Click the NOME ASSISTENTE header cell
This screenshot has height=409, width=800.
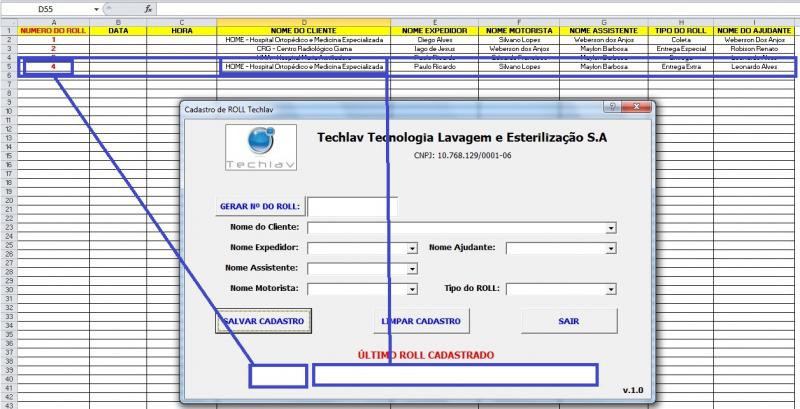click(604, 31)
